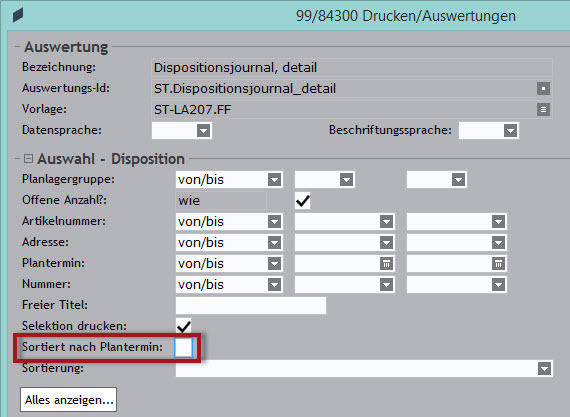This screenshot has width=570, height=417.
Task: Open the Datensprache dropdown
Action: (x=204, y=131)
